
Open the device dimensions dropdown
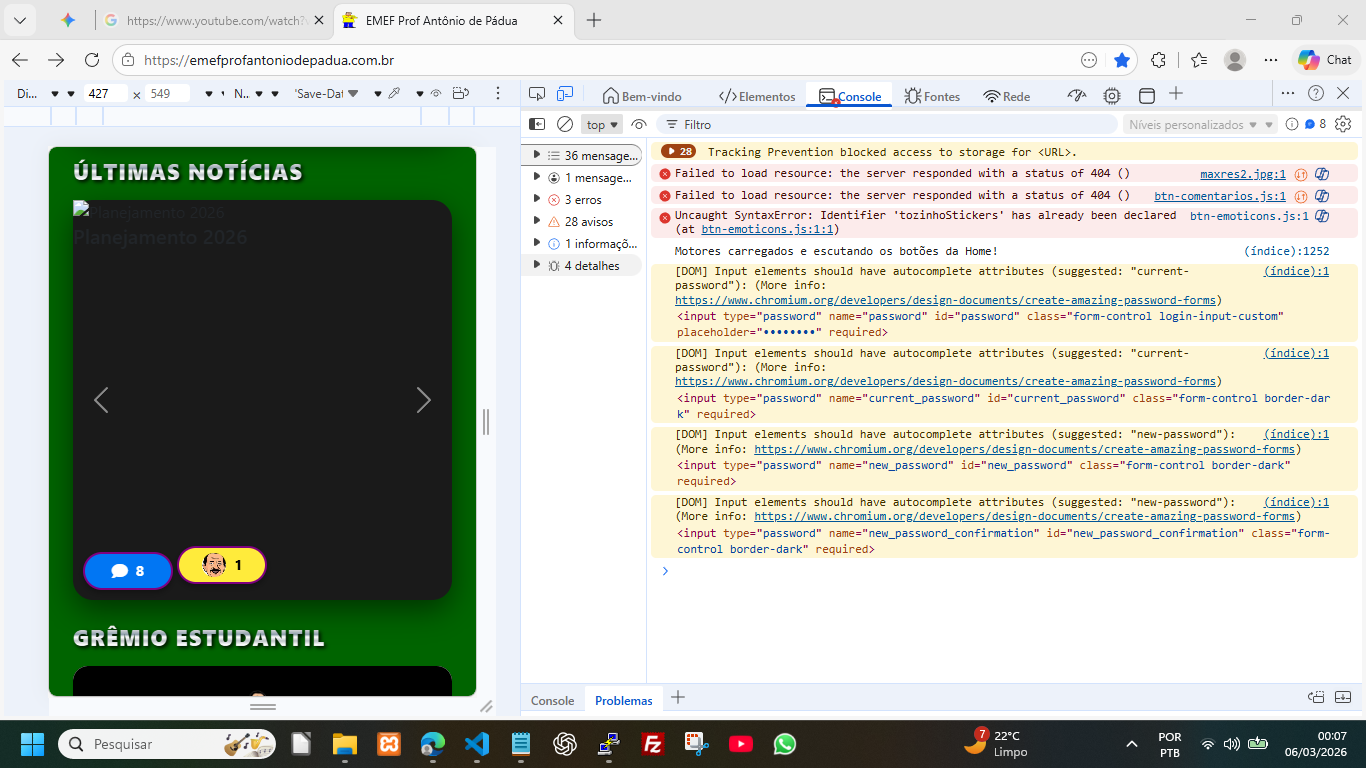pyautogui.click(x=44, y=94)
